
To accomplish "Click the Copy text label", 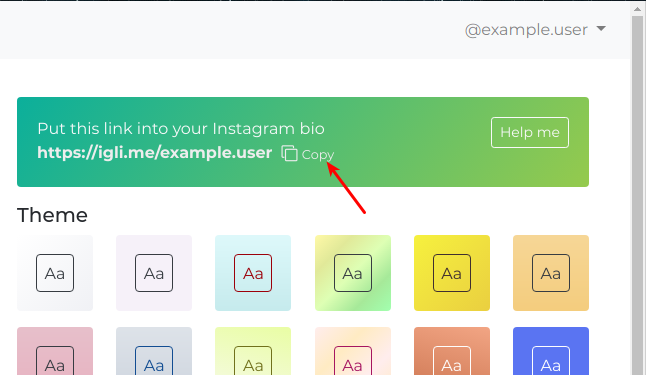I will coord(318,155).
